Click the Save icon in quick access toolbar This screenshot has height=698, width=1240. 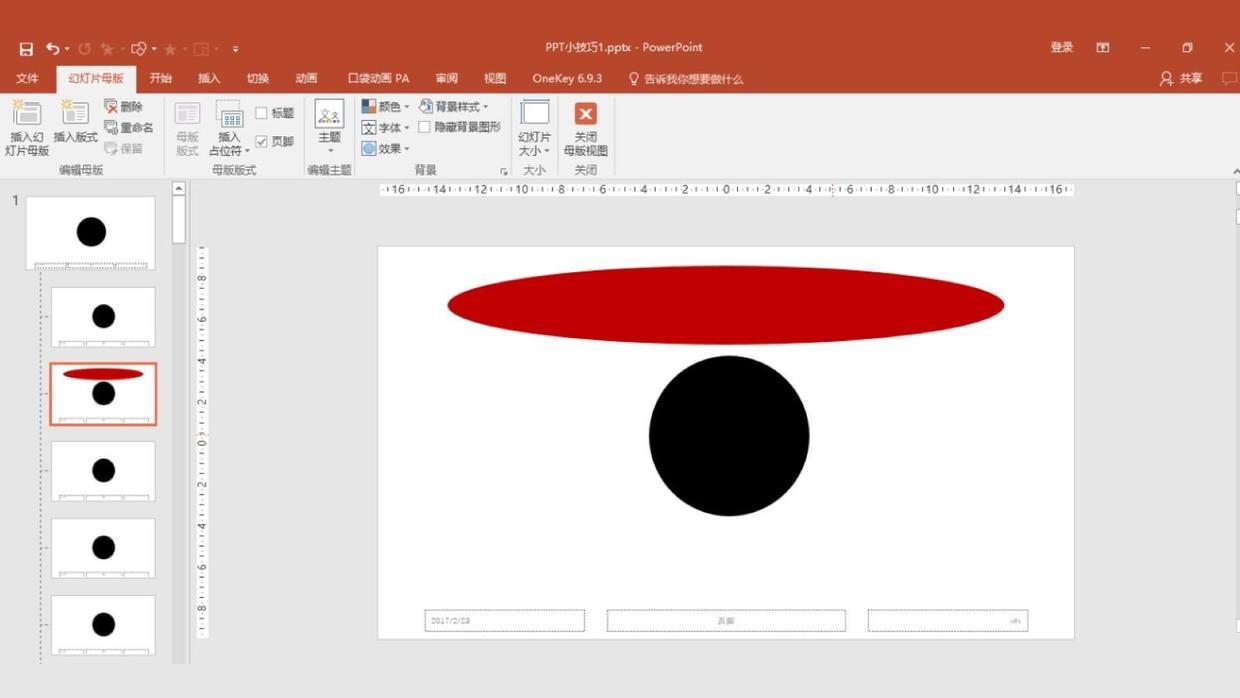(x=26, y=48)
